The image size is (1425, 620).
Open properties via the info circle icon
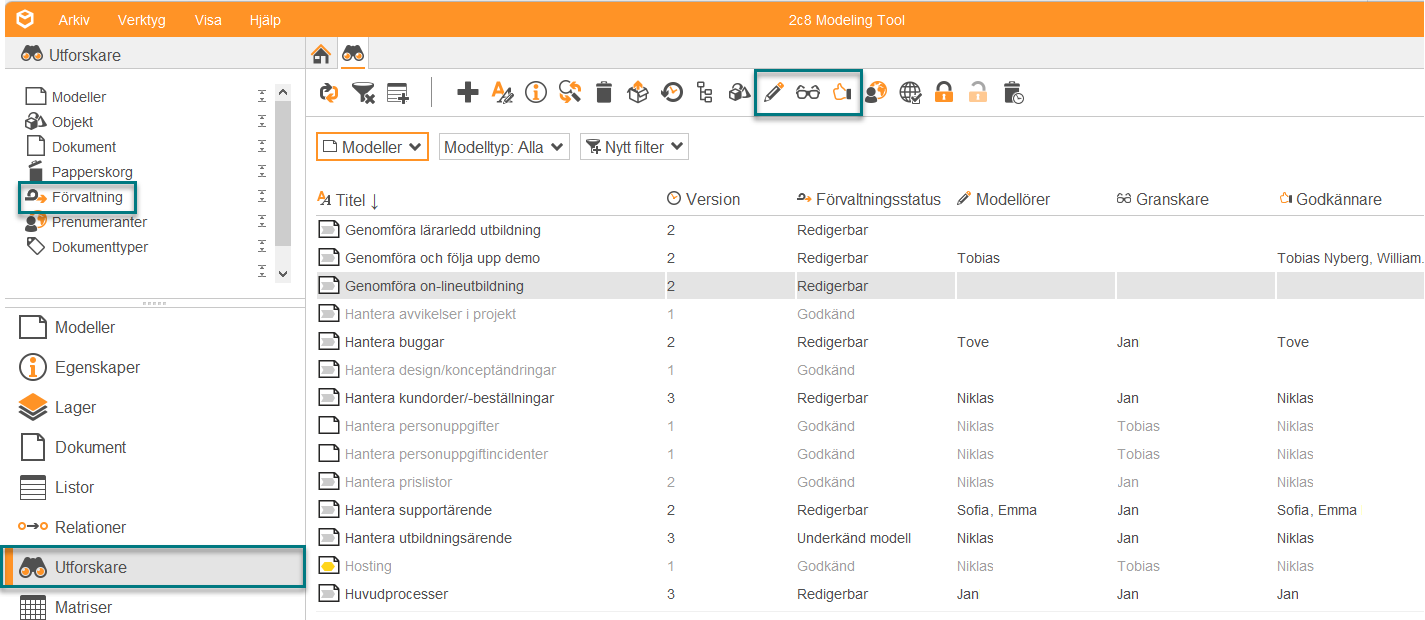(x=536, y=93)
